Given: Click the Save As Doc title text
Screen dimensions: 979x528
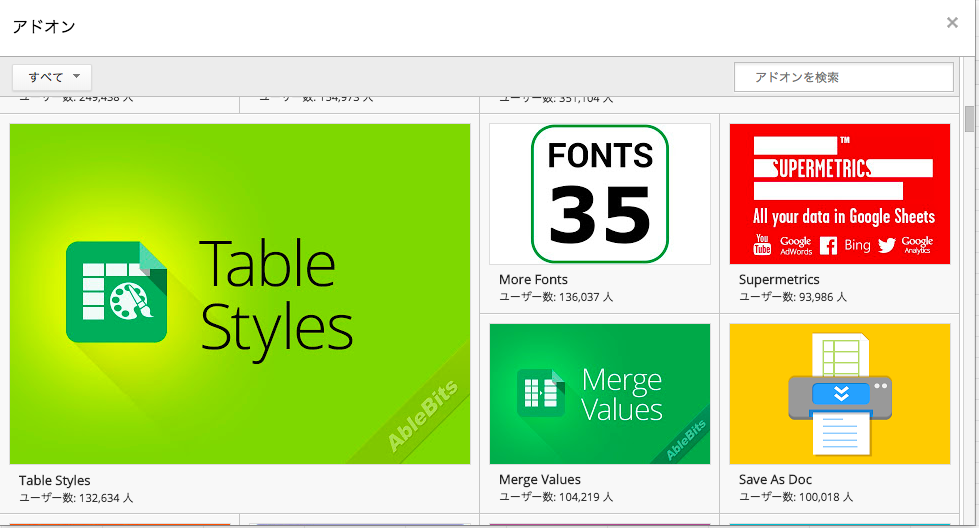Looking at the screenshot, I should [775, 479].
